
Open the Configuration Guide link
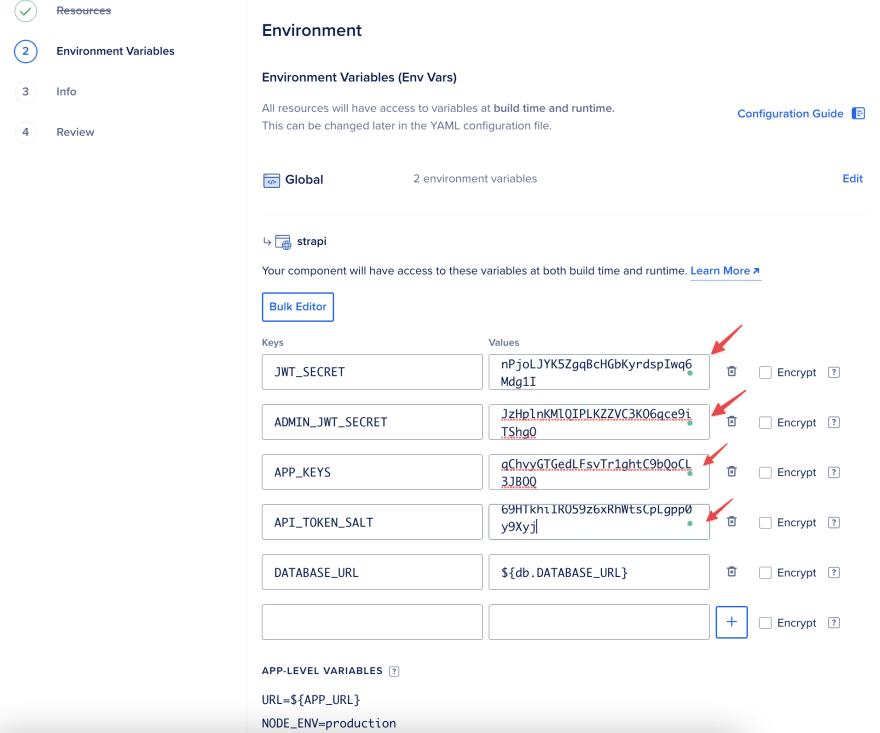tap(790, 114)
